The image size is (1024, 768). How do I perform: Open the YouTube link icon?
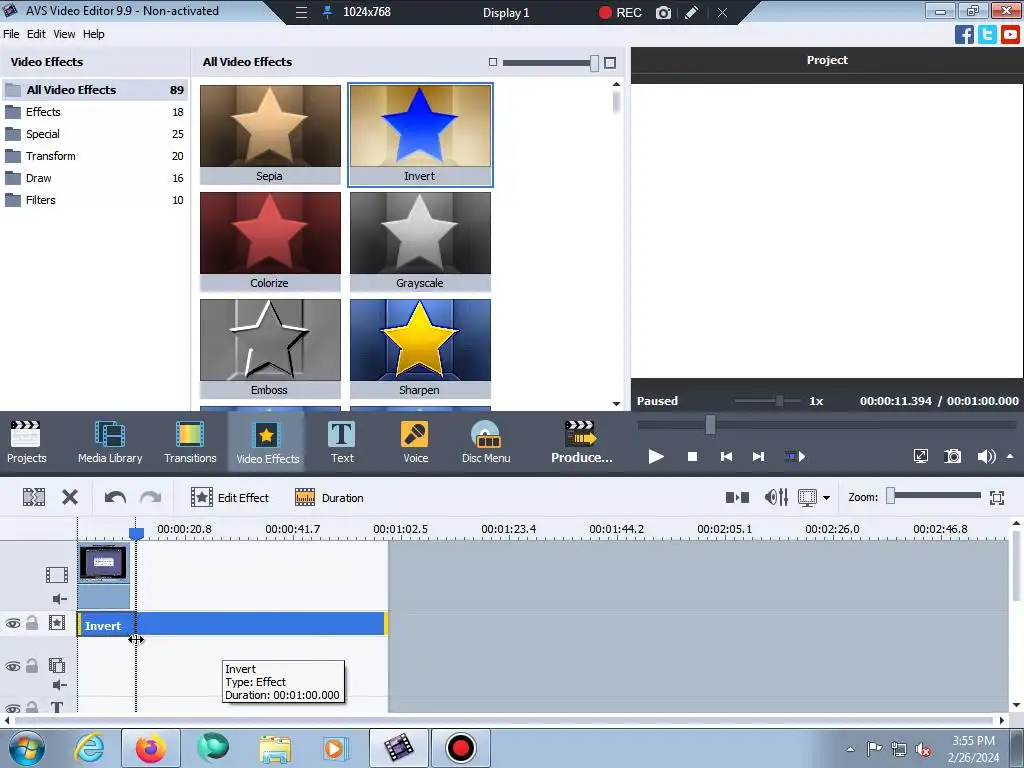[1010, 35]
